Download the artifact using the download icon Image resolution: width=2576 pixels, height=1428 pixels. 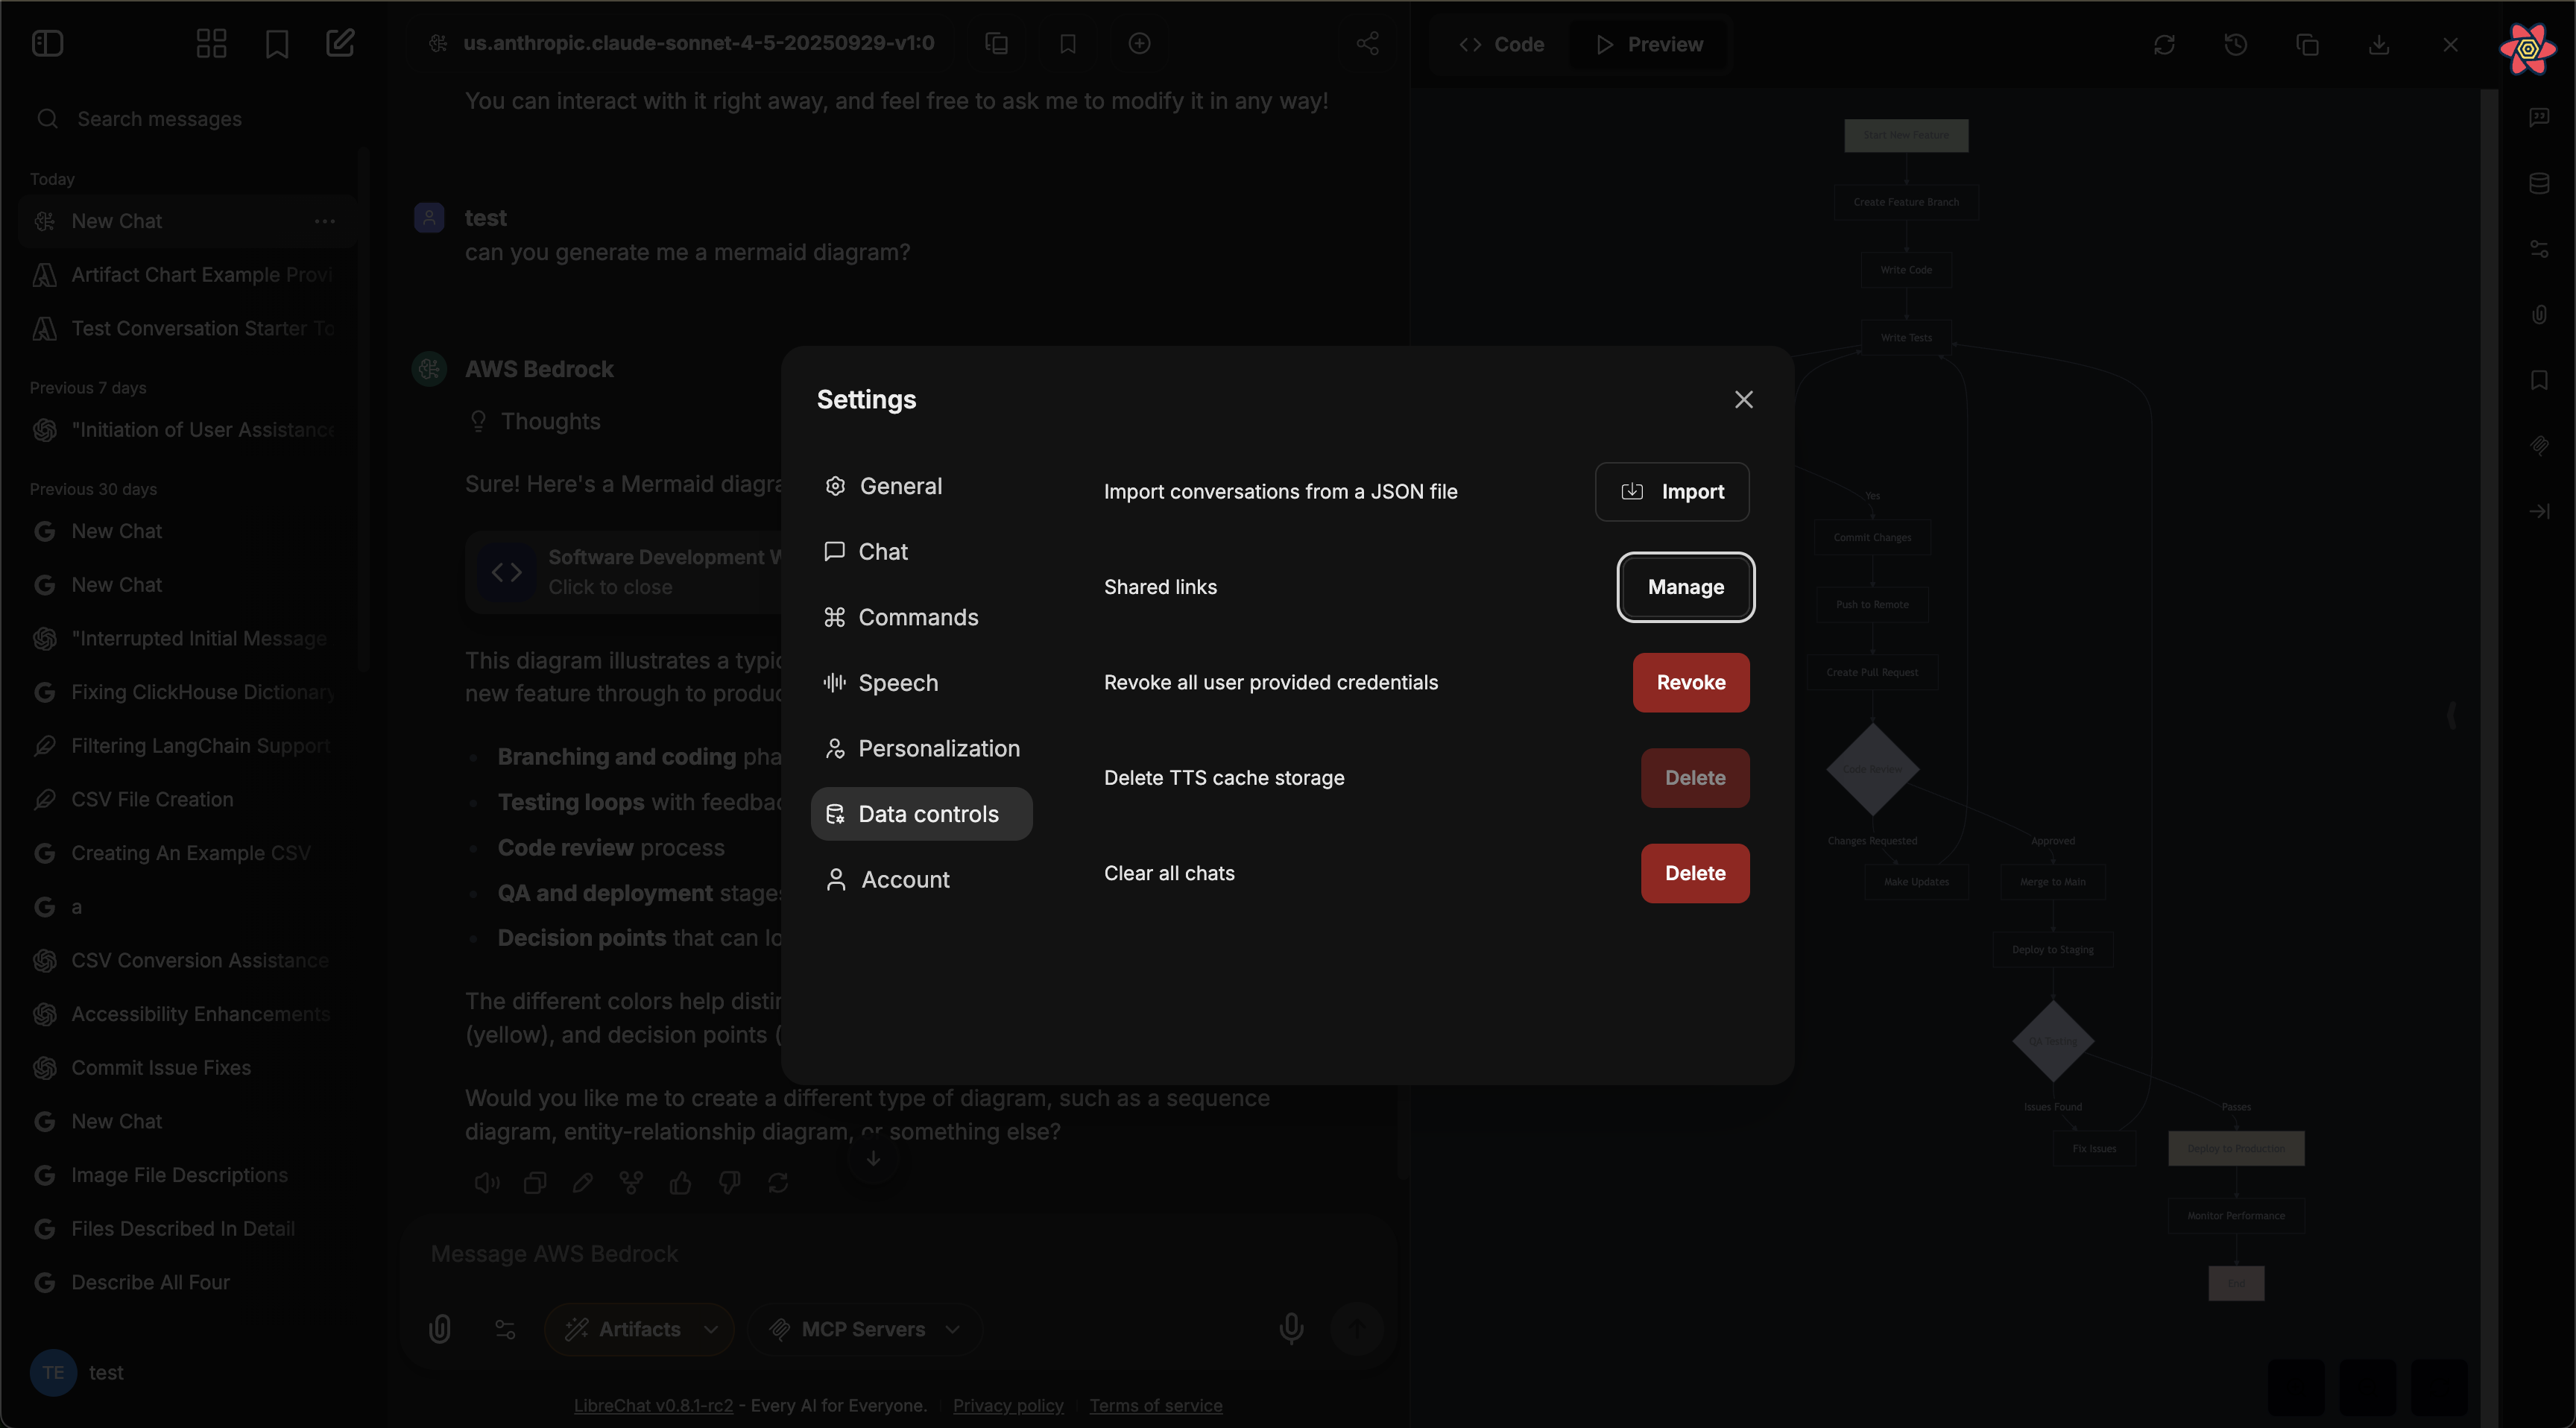point(2380,44)
